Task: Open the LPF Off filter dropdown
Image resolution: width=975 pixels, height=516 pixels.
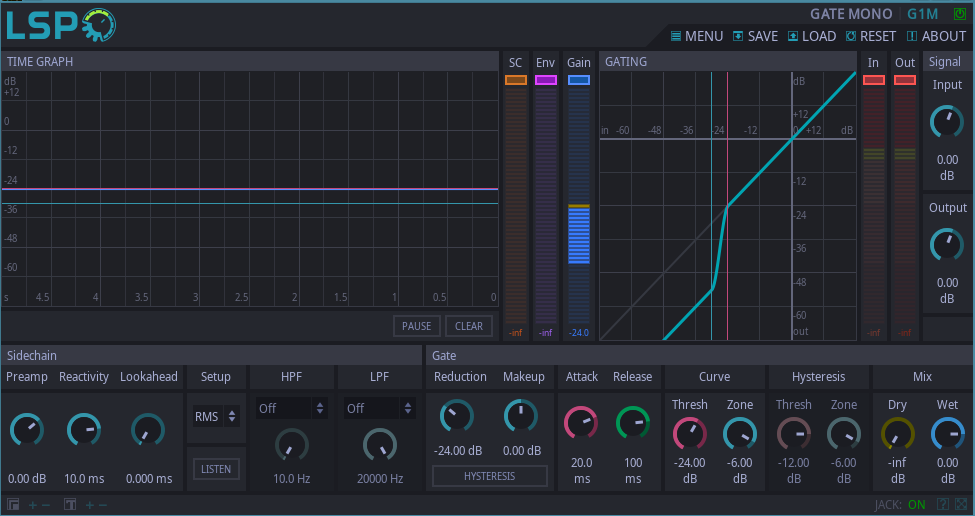Action: 379,408
